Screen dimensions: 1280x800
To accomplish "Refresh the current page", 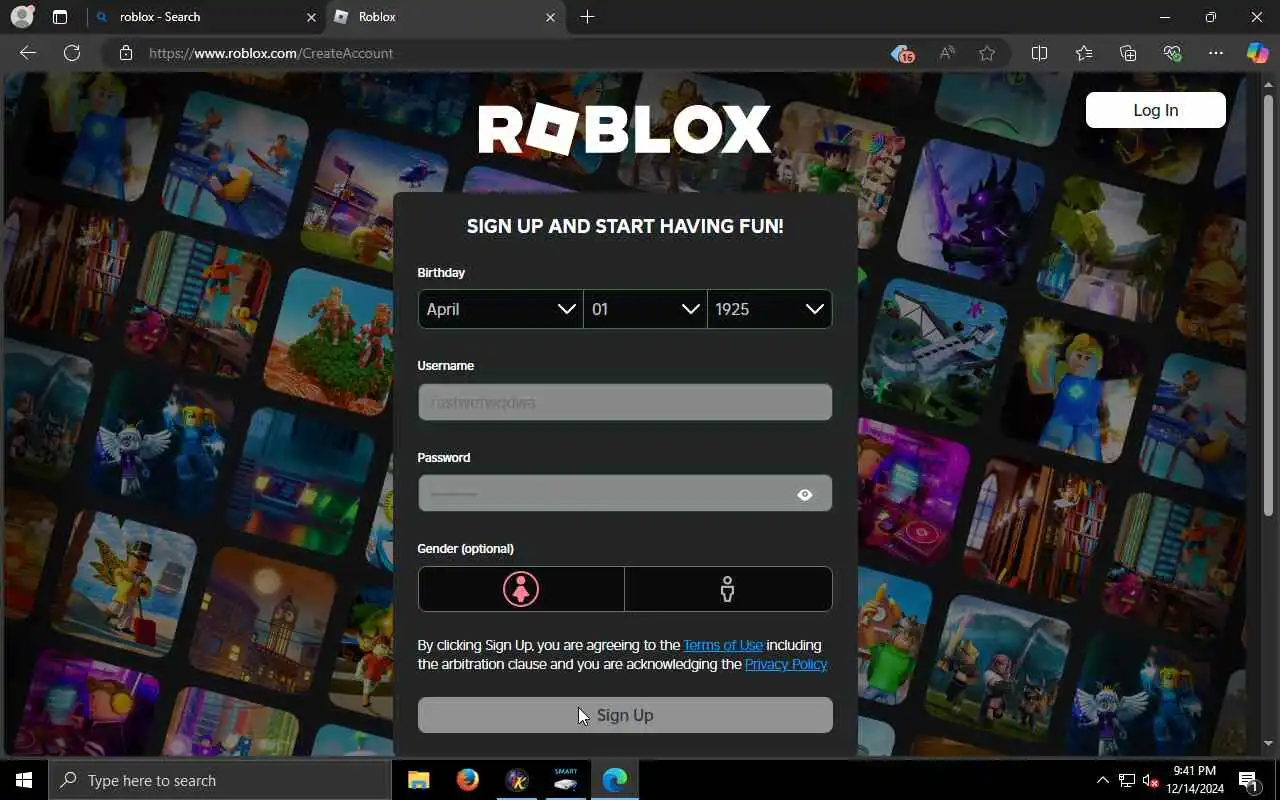I will coord(72,53).
